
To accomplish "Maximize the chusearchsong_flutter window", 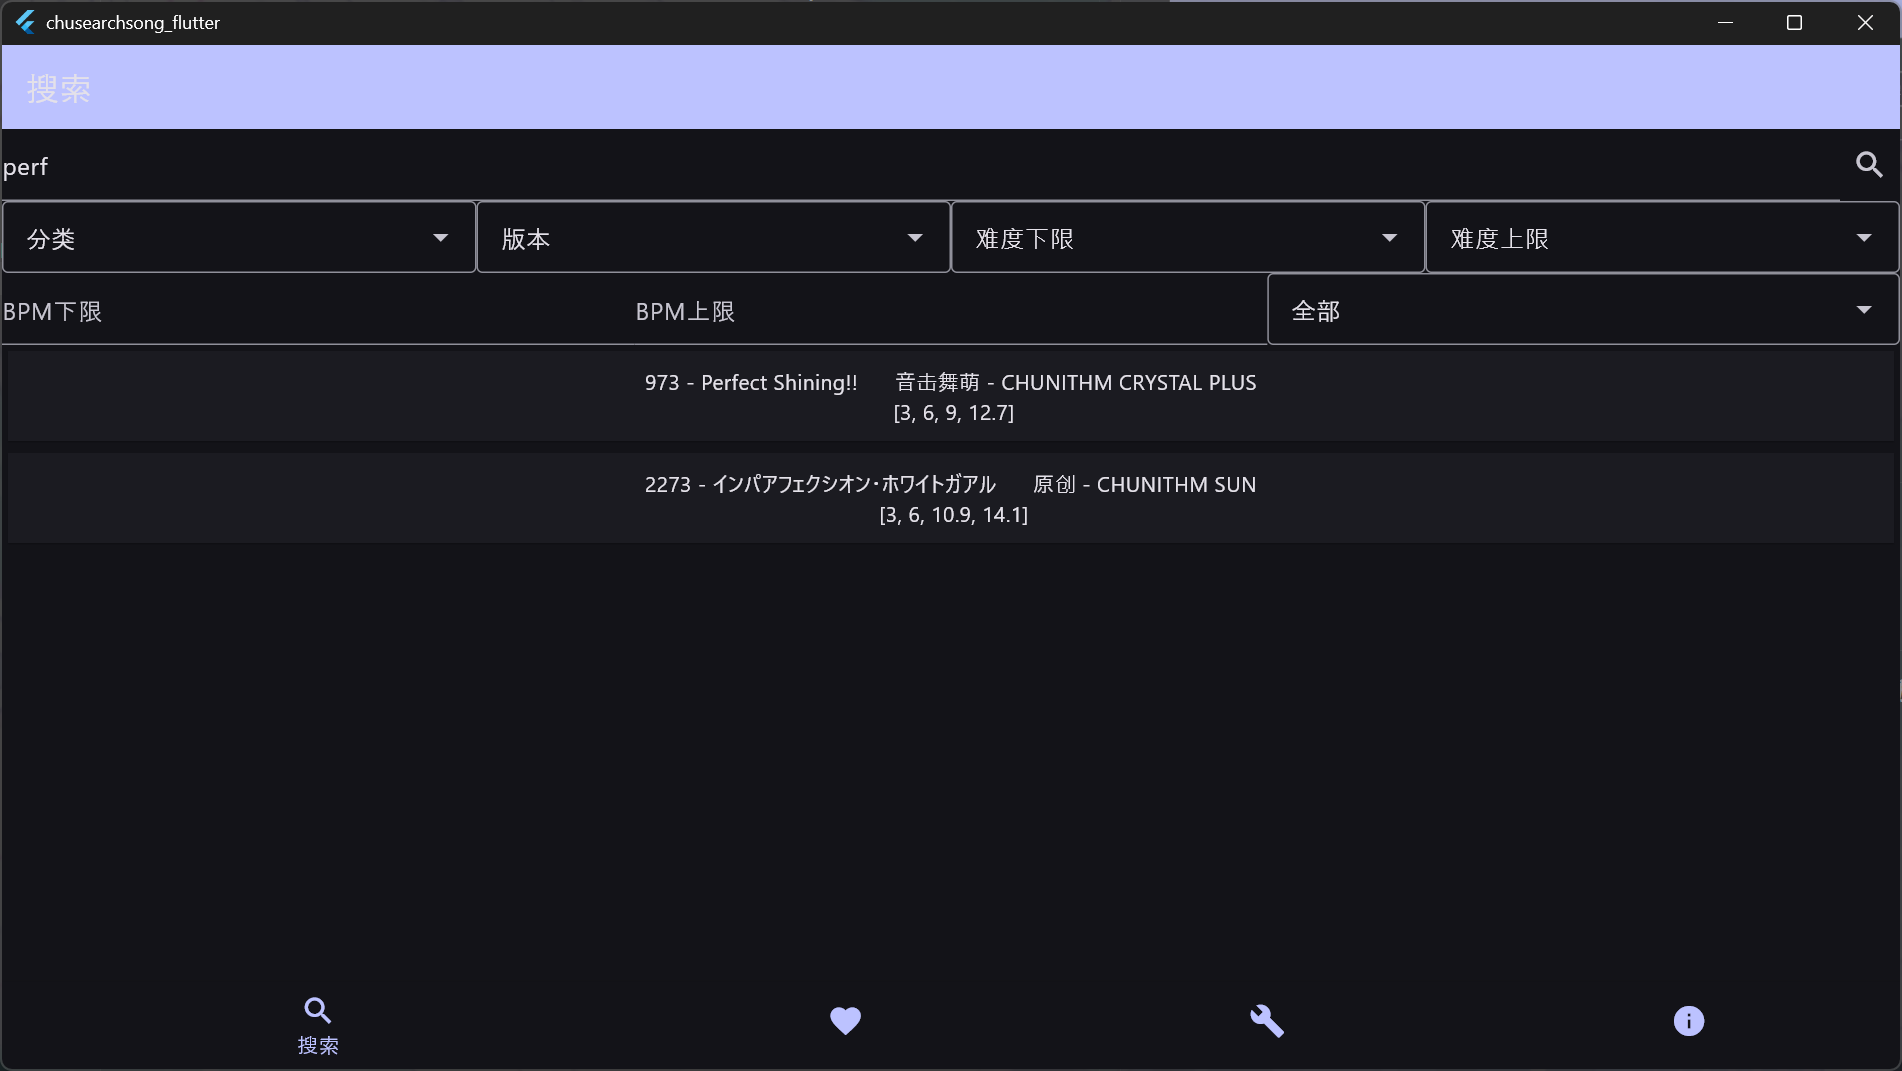I will (x=1794, y=22).
